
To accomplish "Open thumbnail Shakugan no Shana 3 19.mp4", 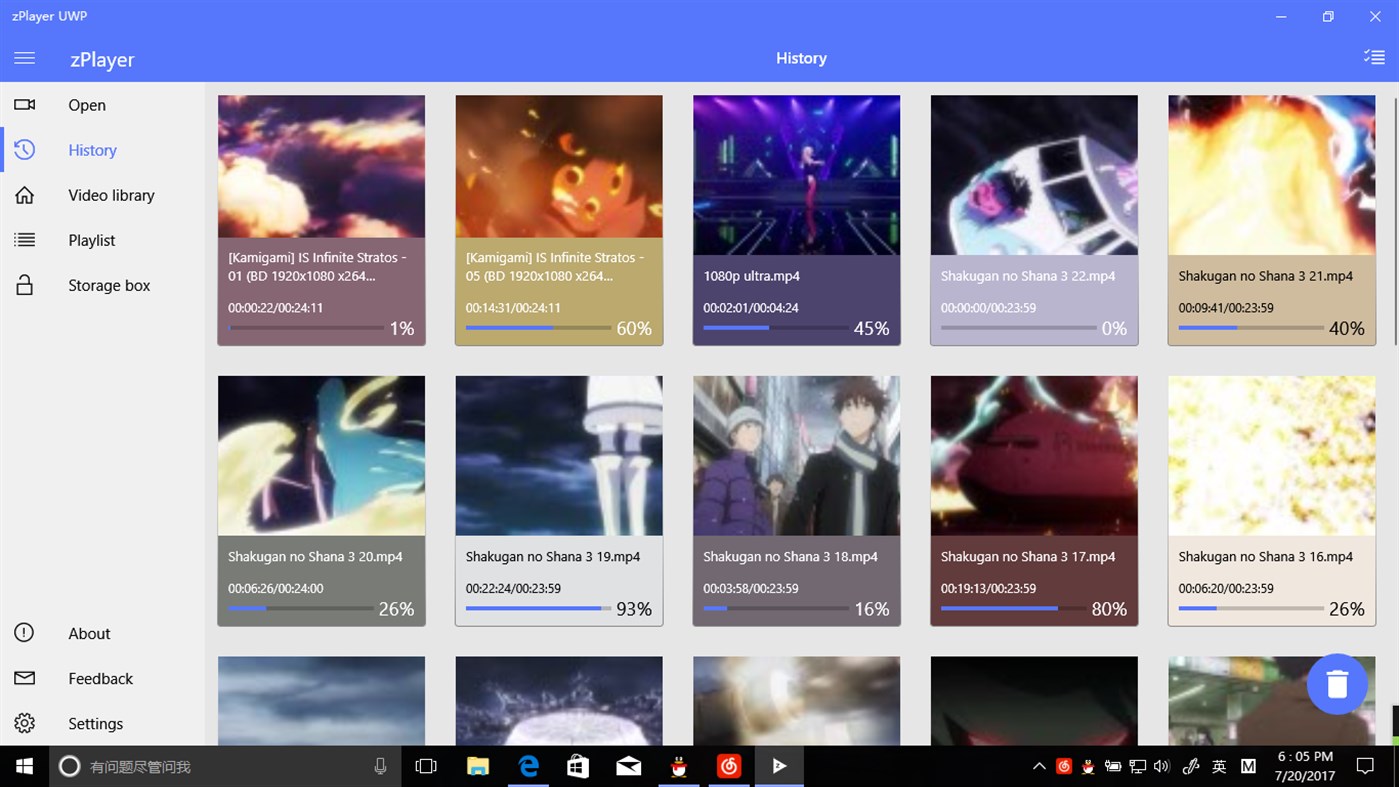I will [x=558, y=455].
